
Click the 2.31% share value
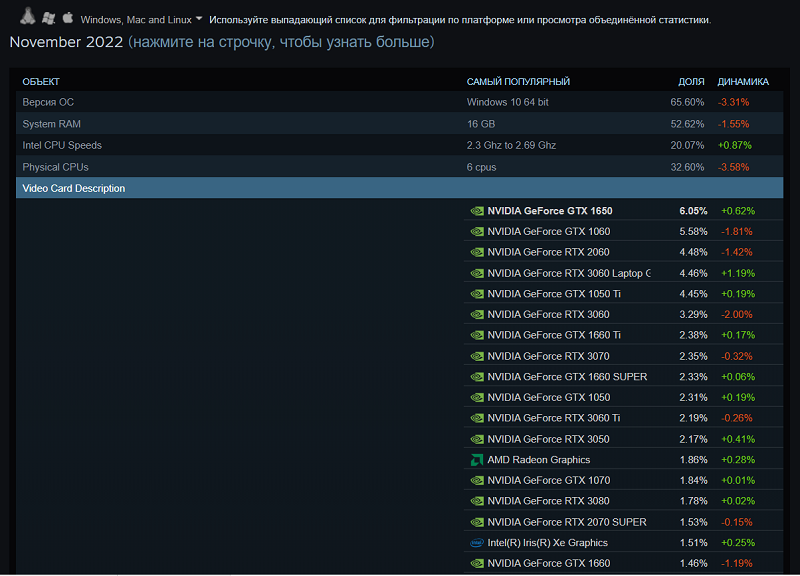(693, 397)
